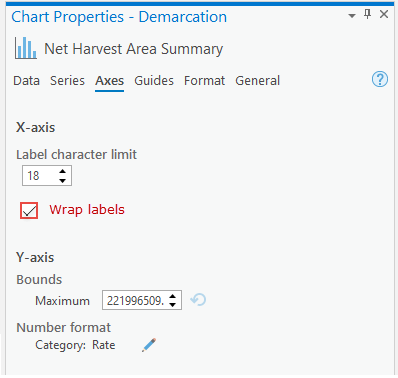Screen dimensions: 398x378
Task: Click the Wrap labels text label
Action: coord(87,210)
